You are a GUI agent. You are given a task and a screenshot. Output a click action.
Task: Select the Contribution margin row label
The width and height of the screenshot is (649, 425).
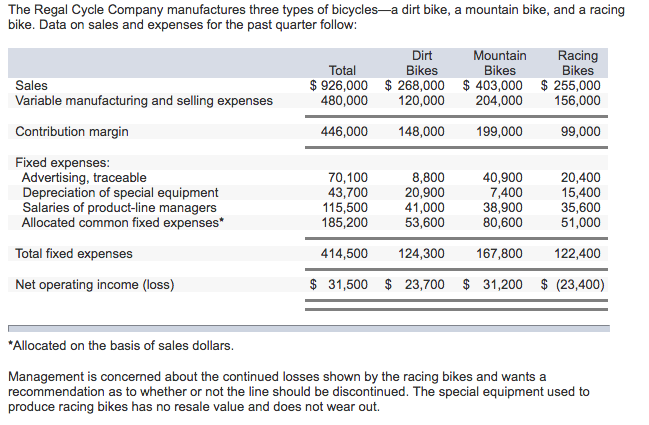(72, 132)
